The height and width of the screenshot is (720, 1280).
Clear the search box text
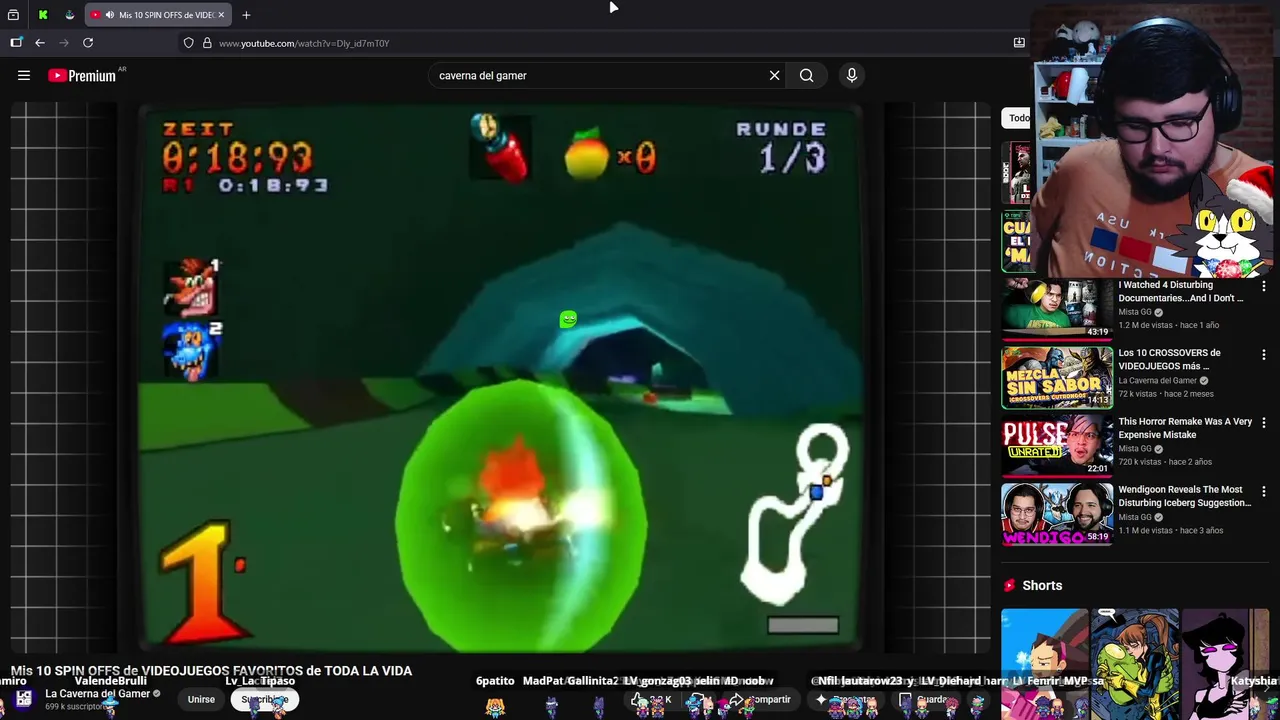(774, 75)
